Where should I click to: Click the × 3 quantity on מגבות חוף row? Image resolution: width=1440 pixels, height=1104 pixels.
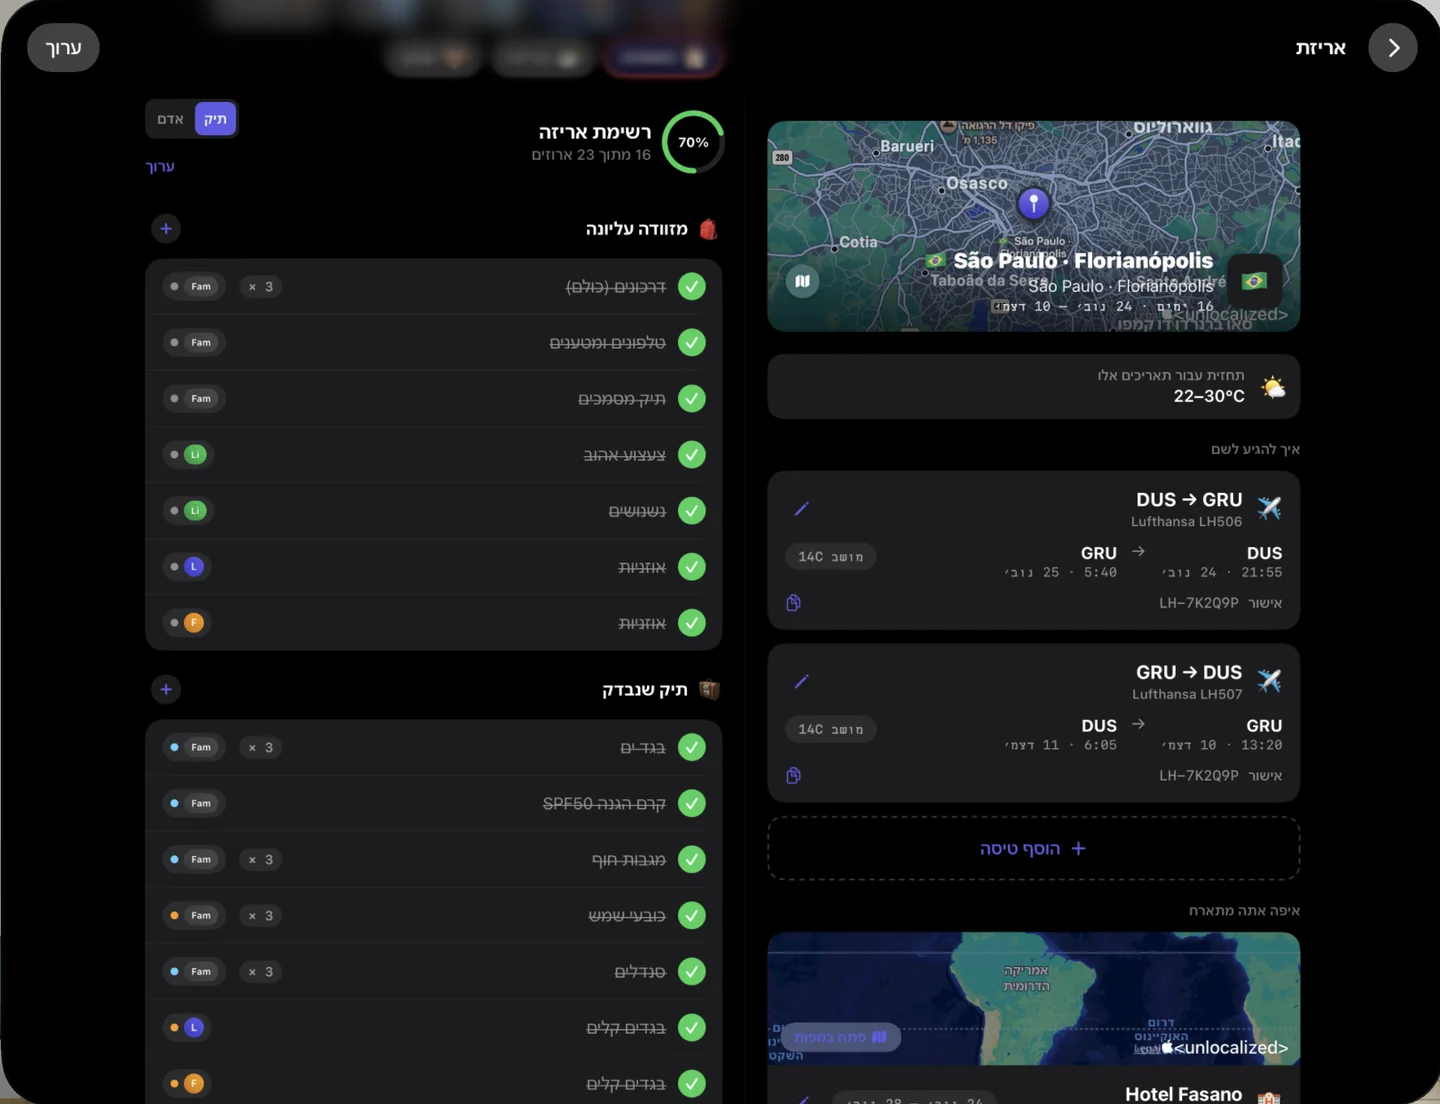[x=261, y=859]
